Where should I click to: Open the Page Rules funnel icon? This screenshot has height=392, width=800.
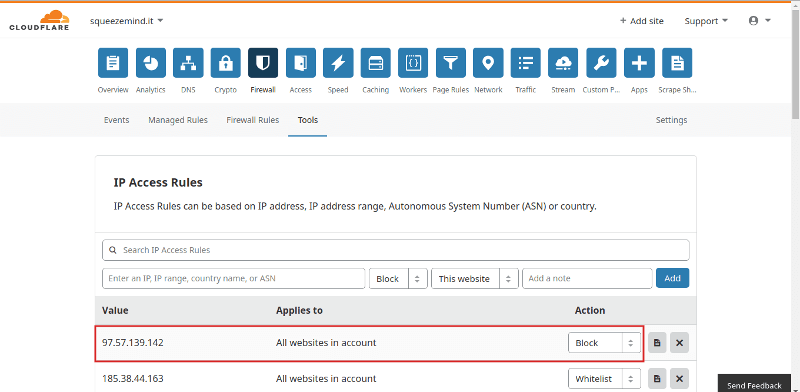pyautogui.click(x=451, y=63)
